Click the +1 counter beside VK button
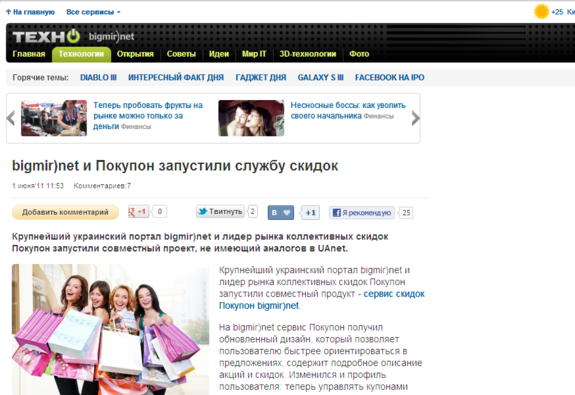This screenshot has width=575, height=395. pyautogui.click(x=310, y=213)
